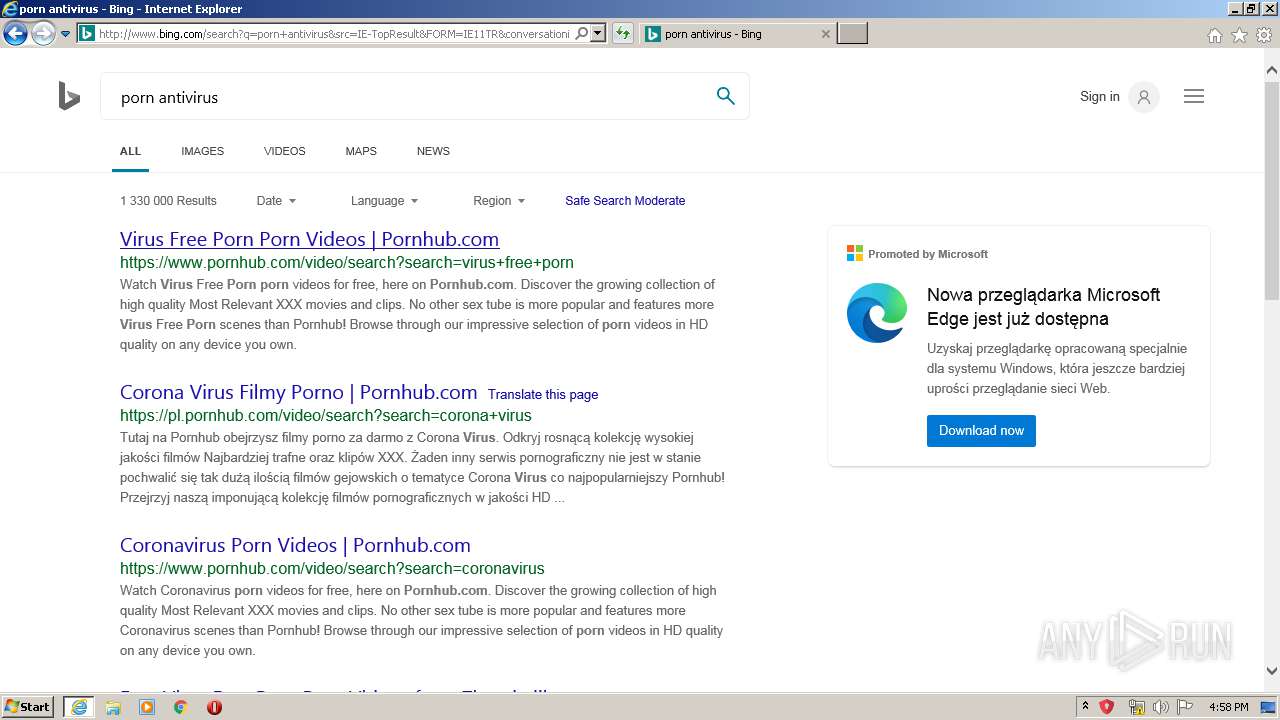Click the Download now button
The height and width of the screenshot is (720, 1280).
click(x=981, y=430)
